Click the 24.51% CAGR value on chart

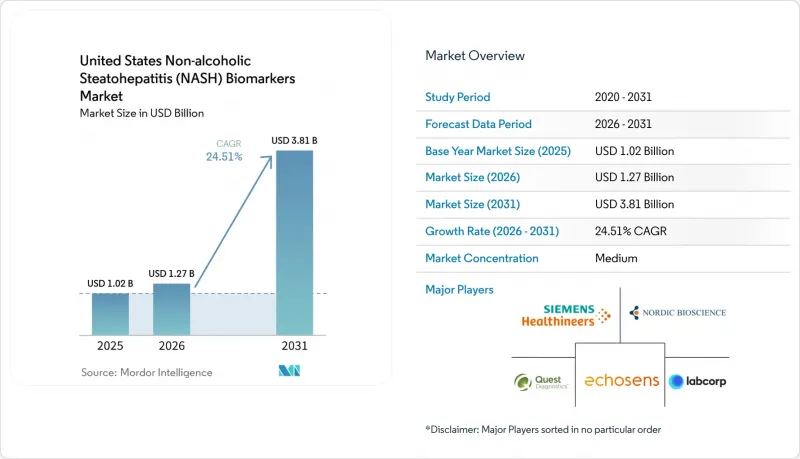(224, 157)
